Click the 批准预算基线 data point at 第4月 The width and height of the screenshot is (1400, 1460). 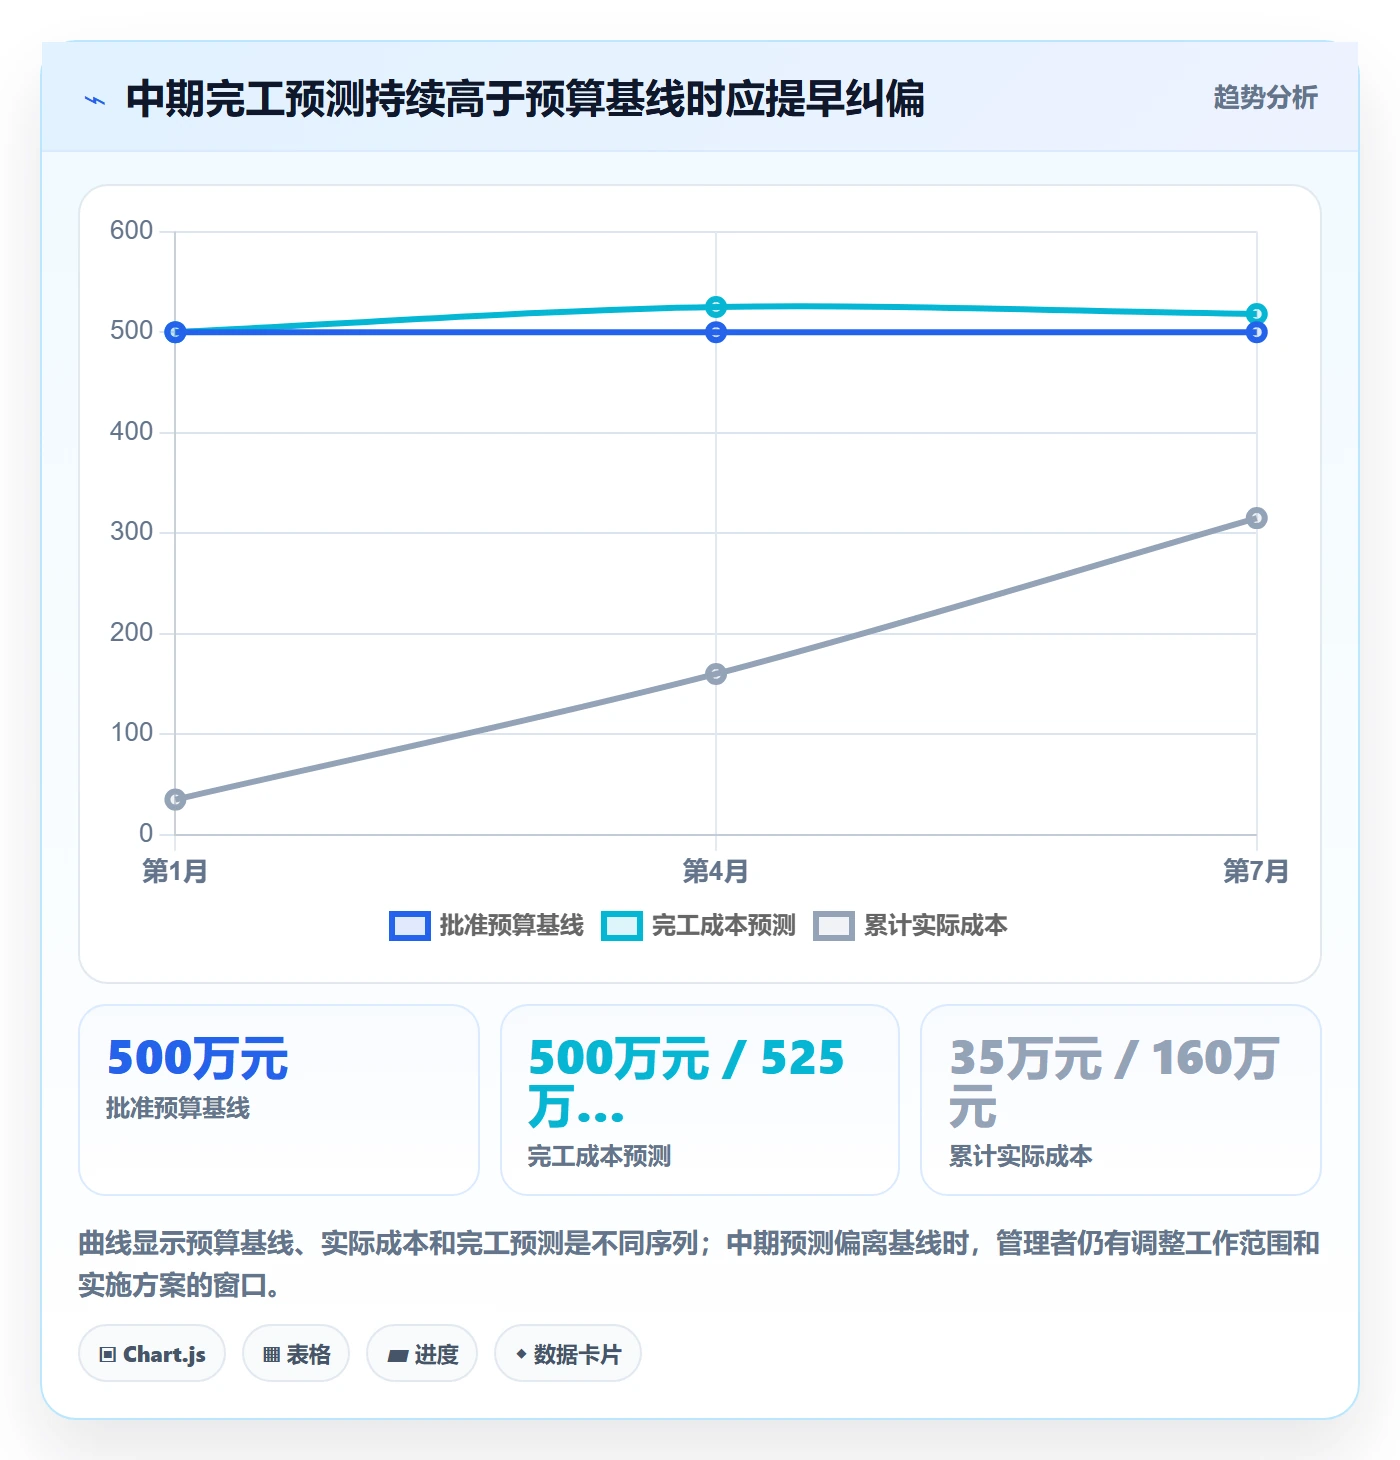tap(716, 332)
